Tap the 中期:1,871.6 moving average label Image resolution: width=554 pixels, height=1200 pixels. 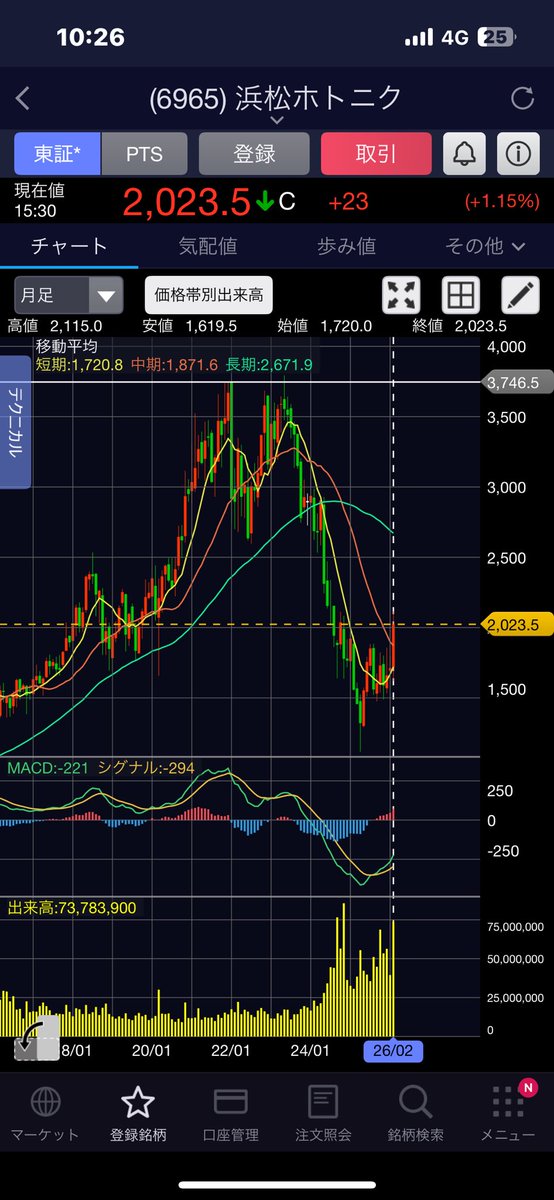tap(173, 366)
